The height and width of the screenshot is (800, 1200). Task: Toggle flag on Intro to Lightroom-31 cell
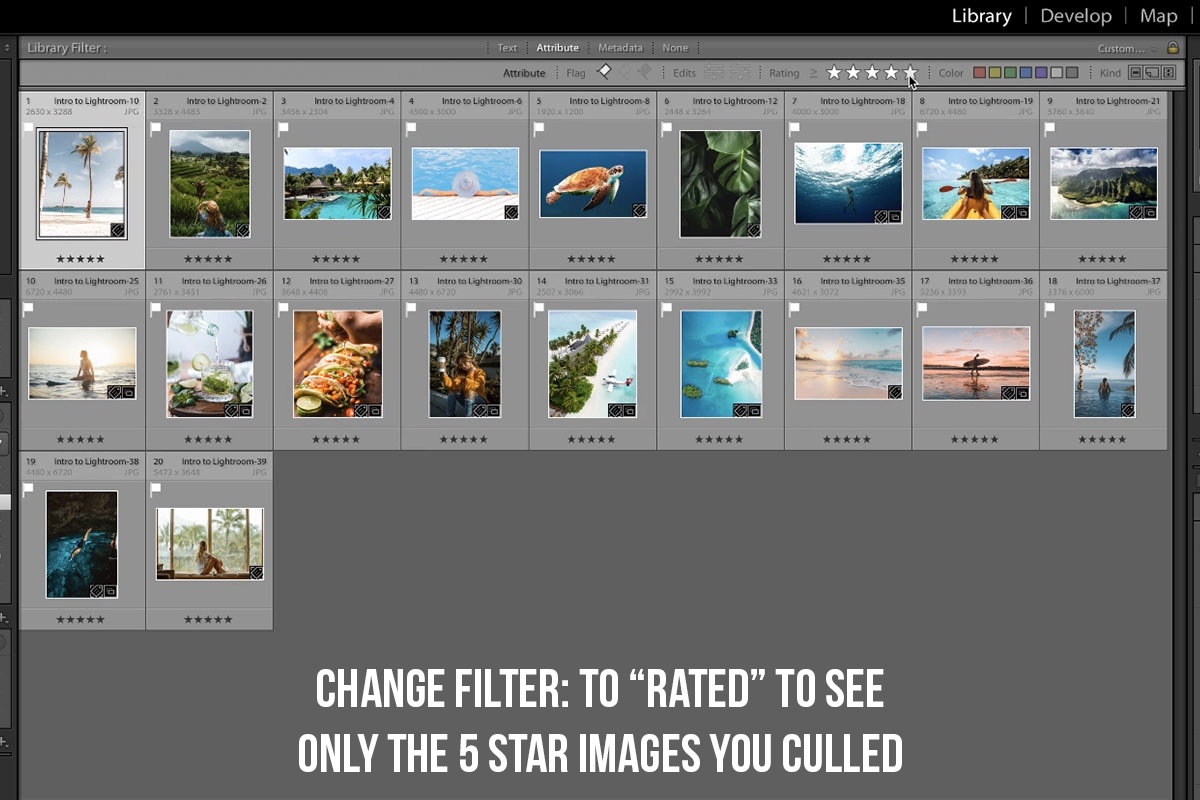click(538, 309)
